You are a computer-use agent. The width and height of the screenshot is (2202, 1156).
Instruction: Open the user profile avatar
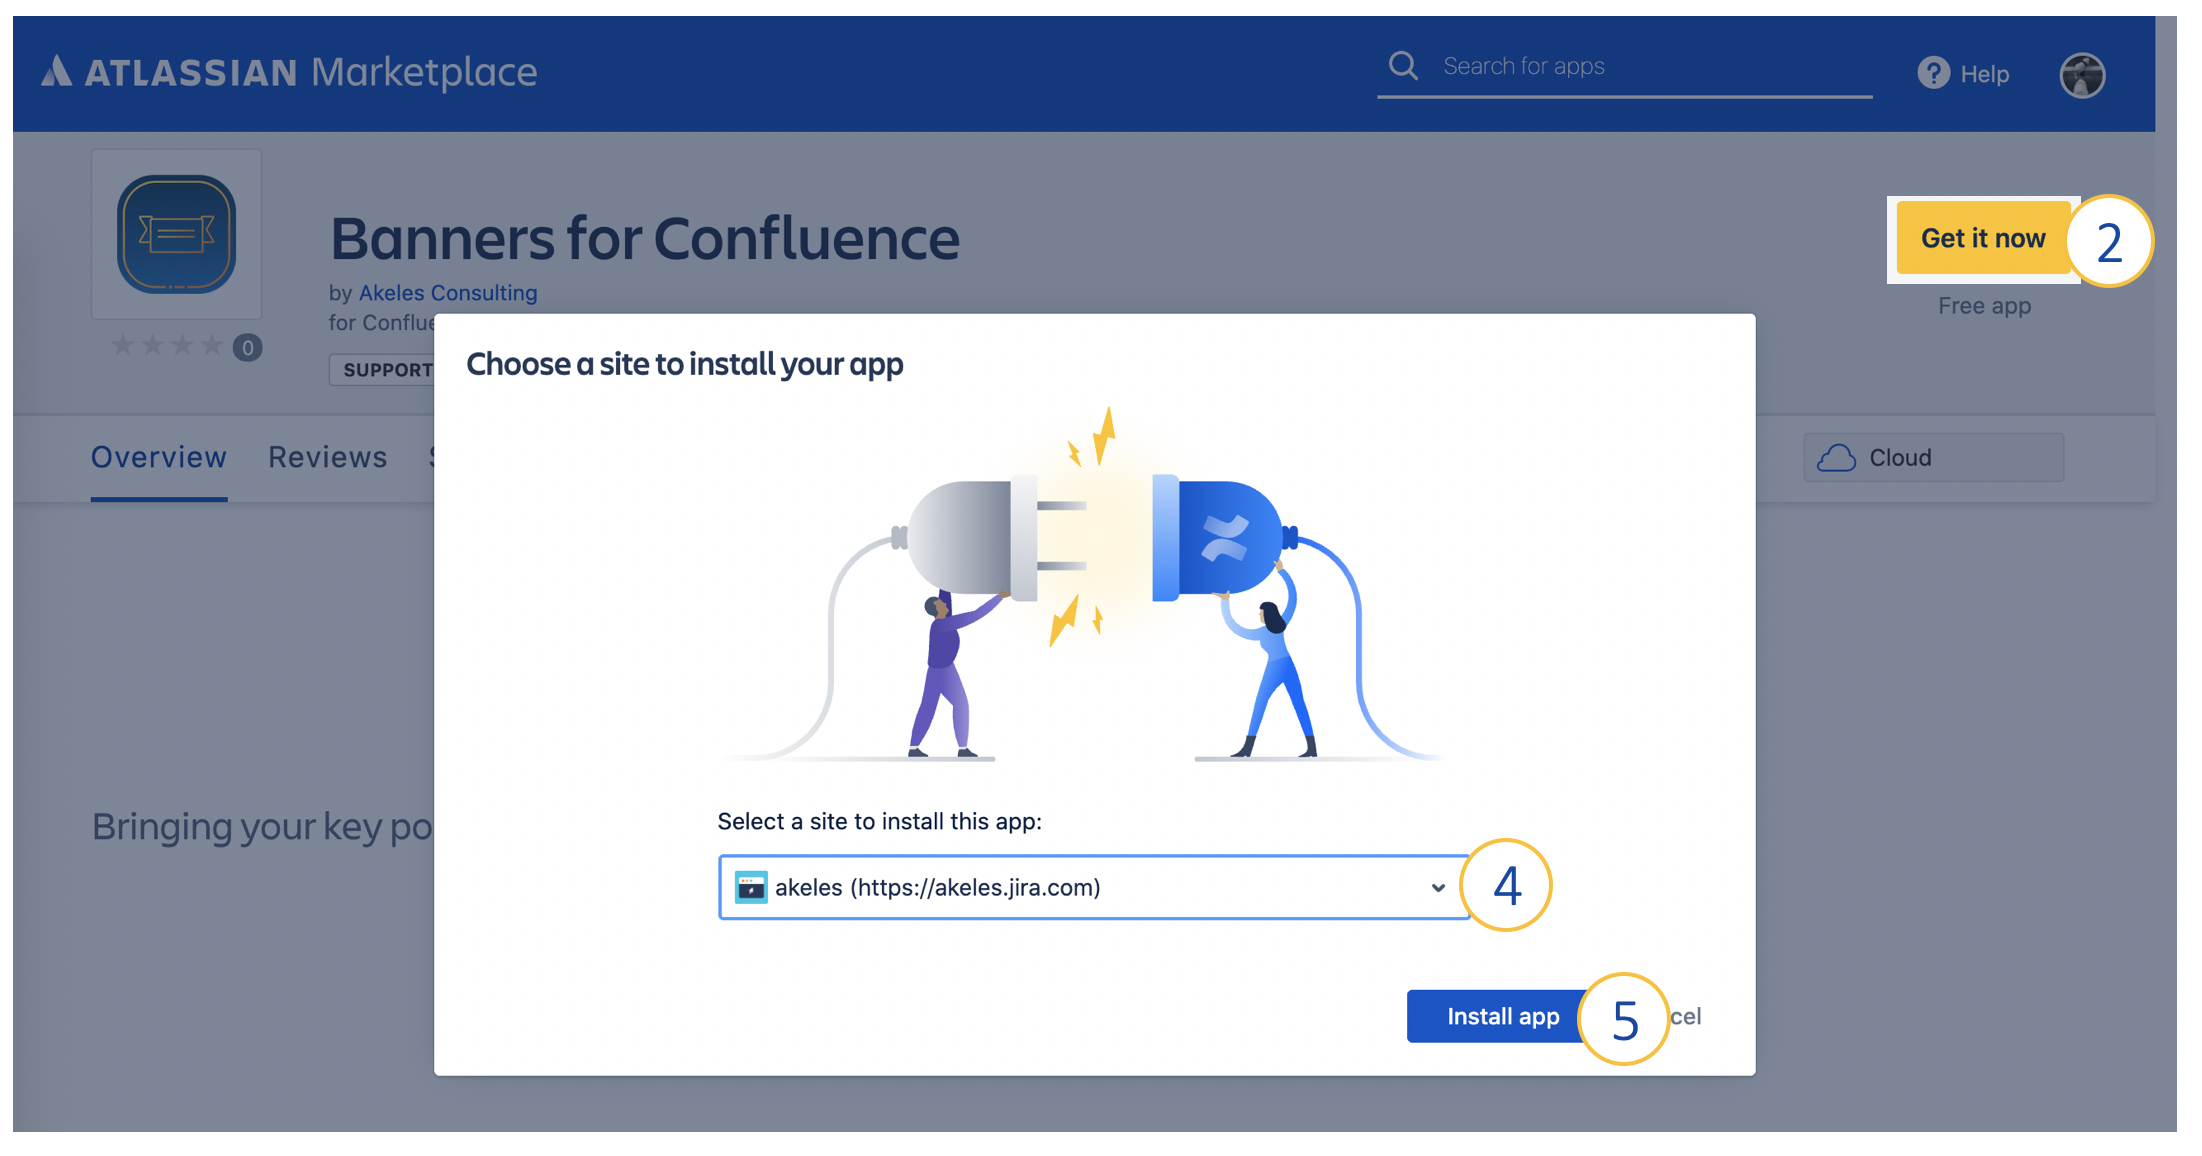click(x=2082, y=74)
